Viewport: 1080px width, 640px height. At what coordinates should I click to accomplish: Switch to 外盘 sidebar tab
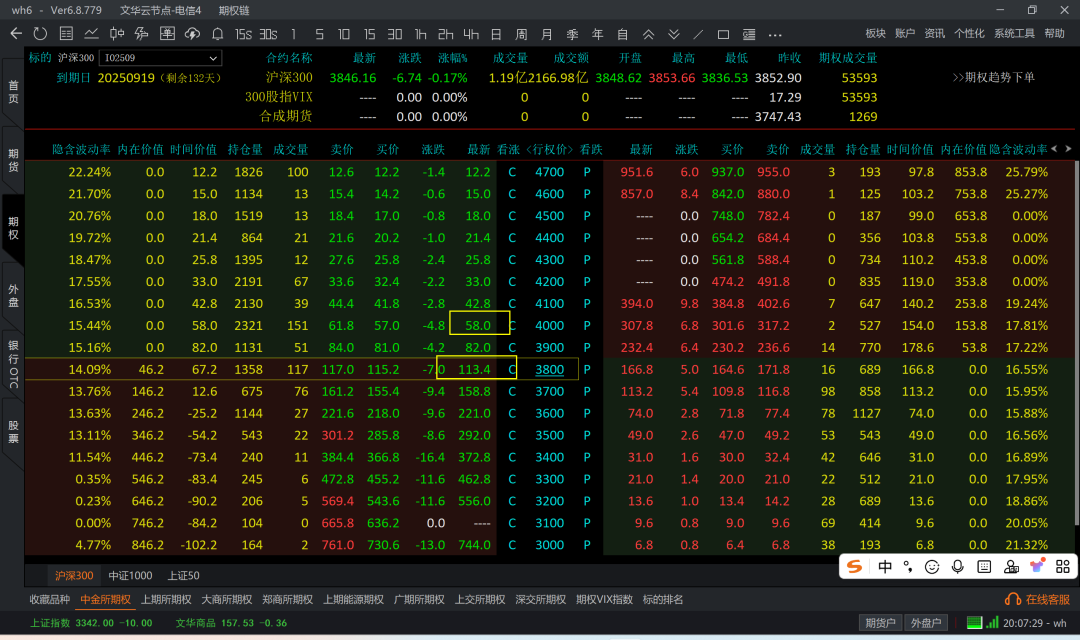click(x=13, y=296)
